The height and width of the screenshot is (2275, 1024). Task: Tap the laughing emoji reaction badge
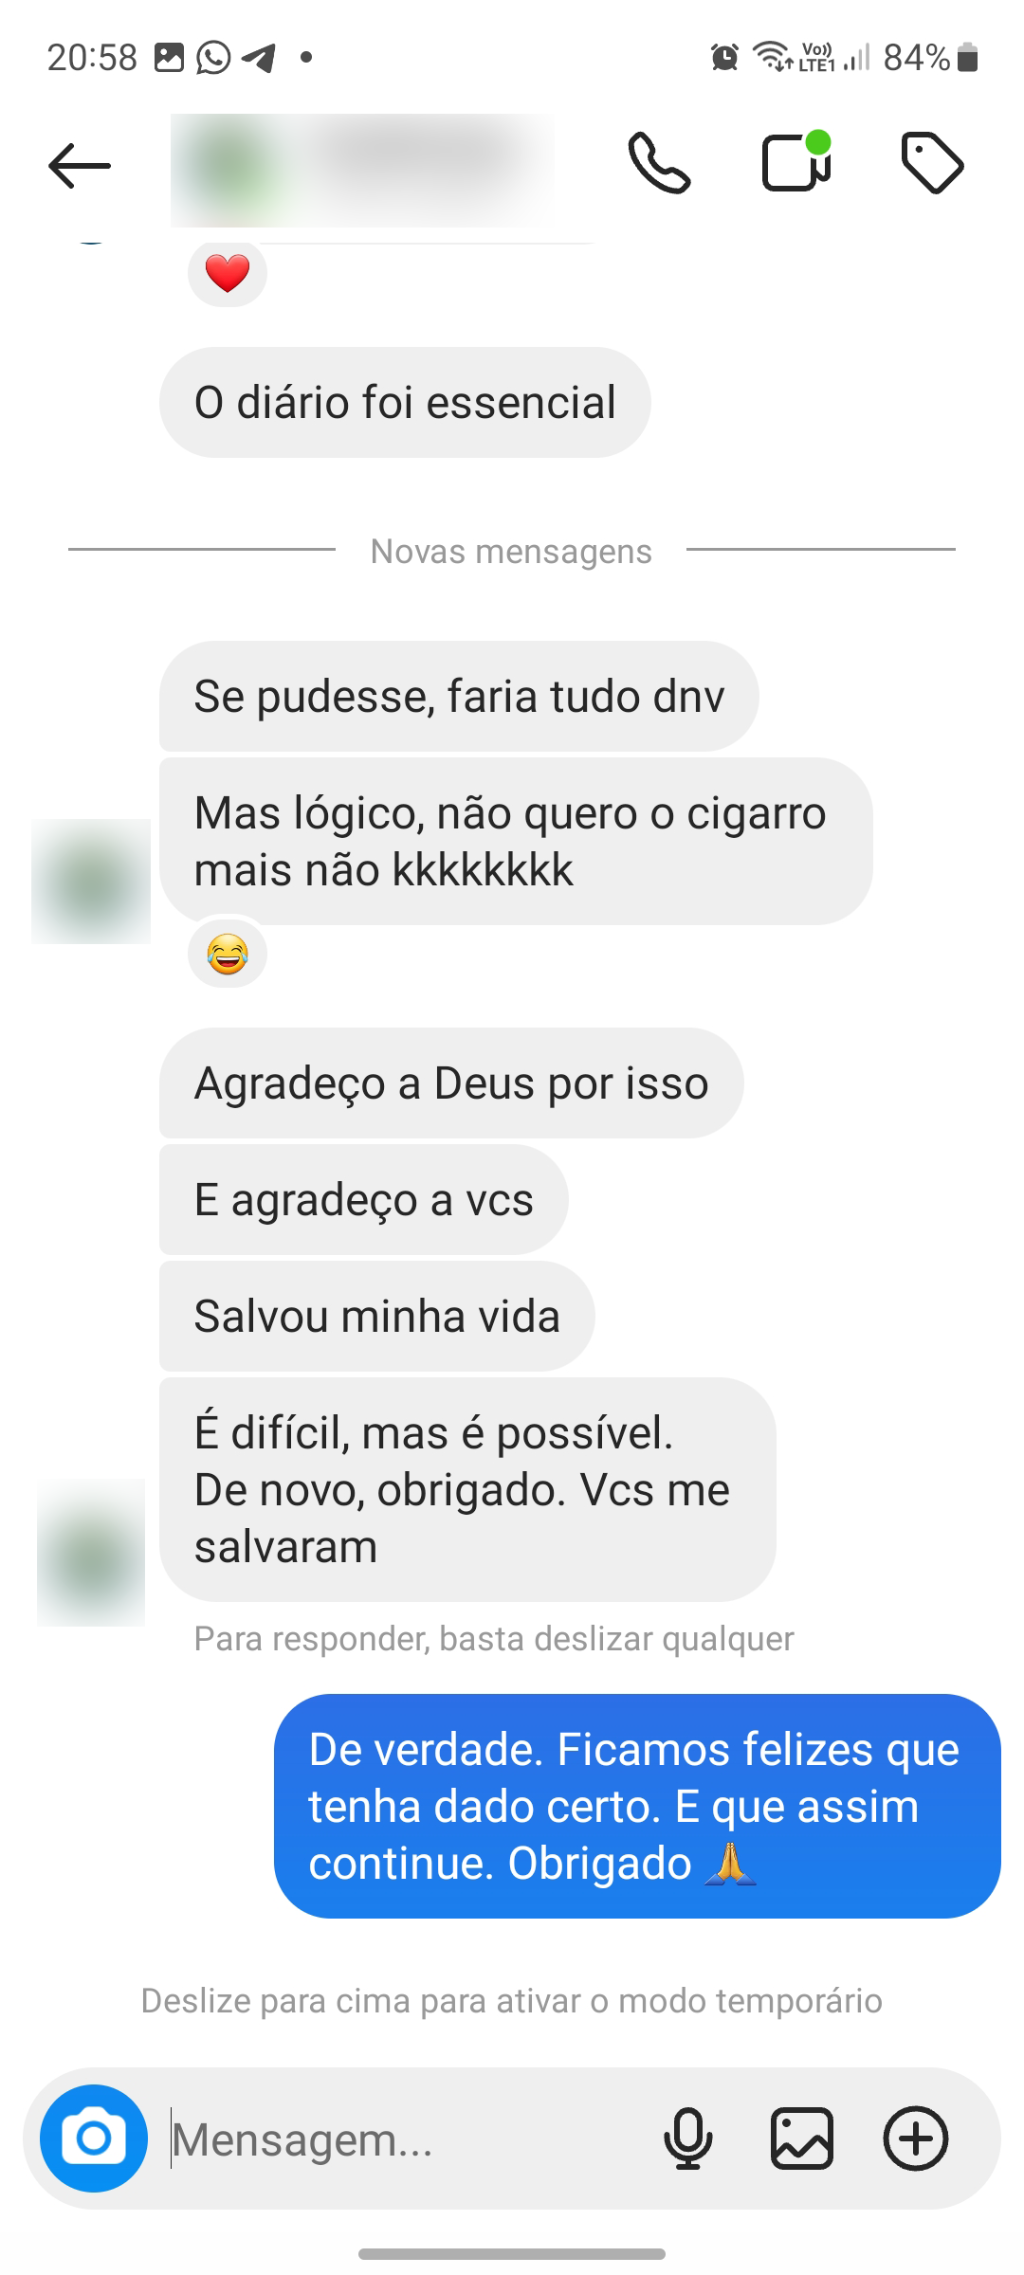227,954
